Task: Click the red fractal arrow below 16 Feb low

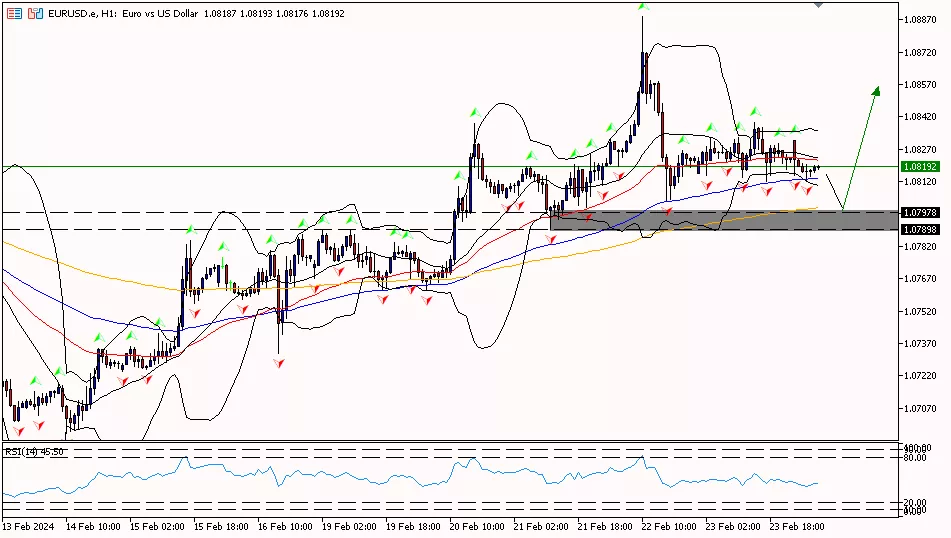Action: 278,361
